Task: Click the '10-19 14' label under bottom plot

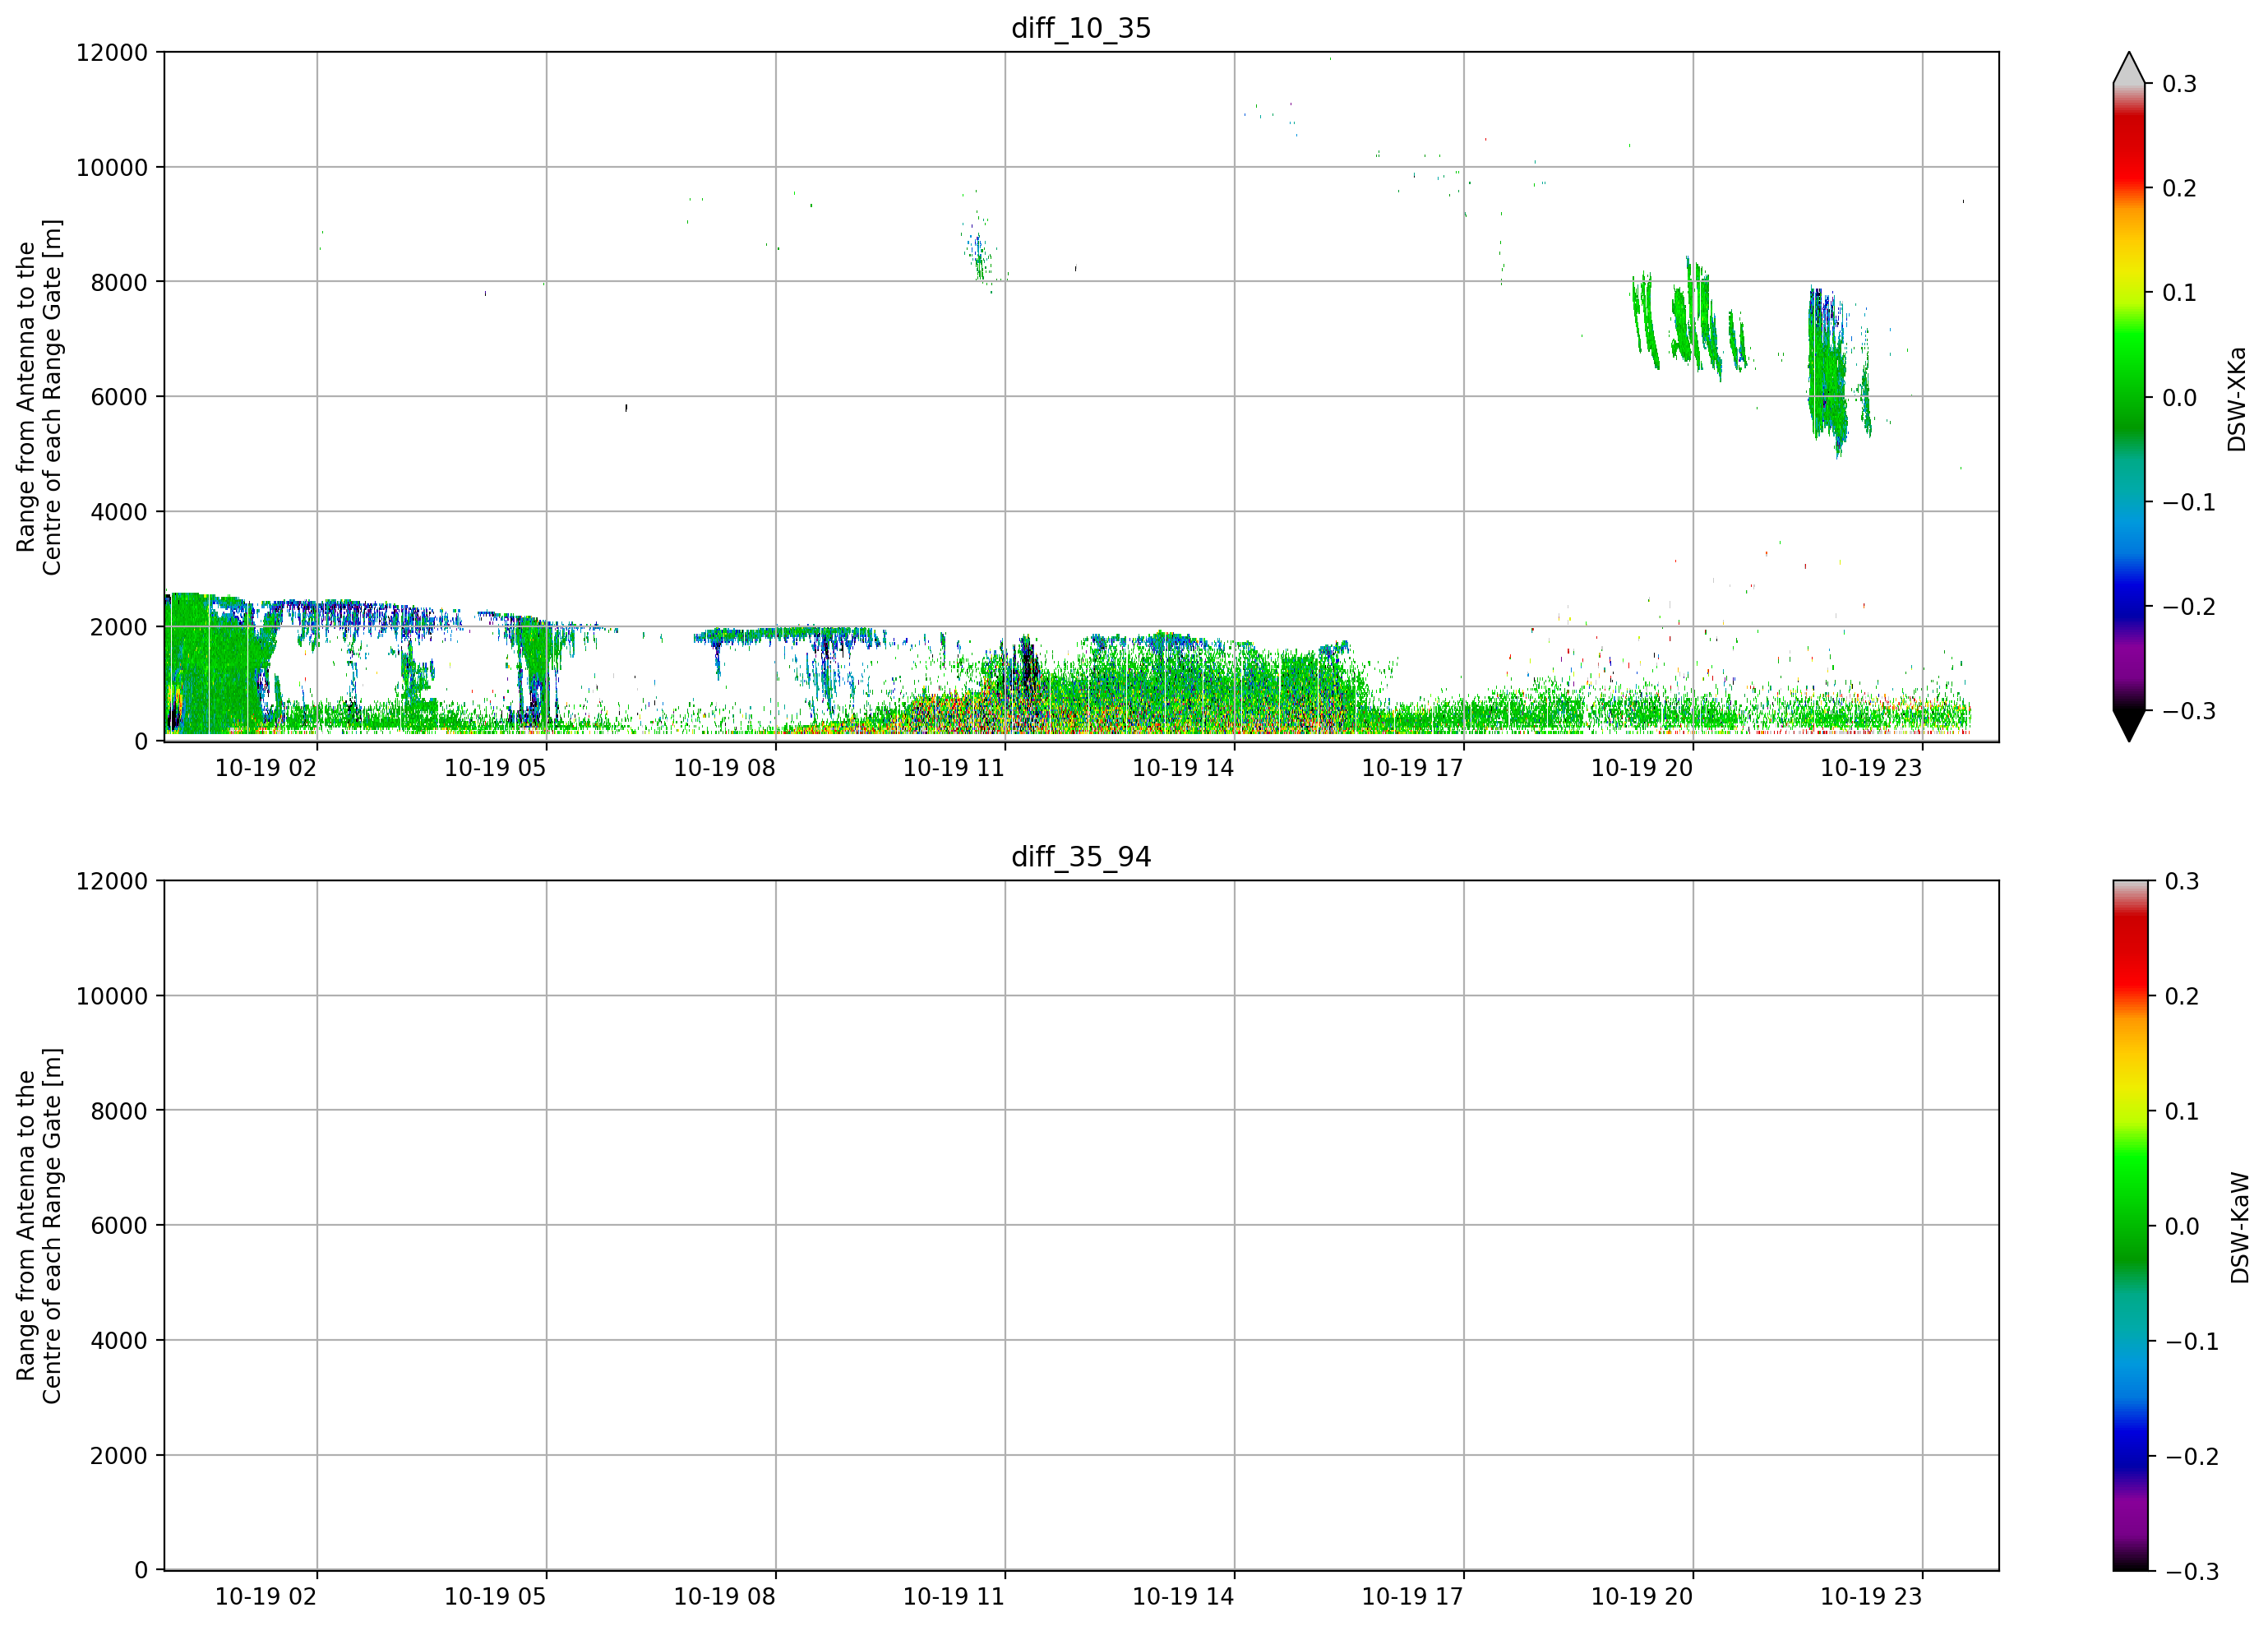Action: pyautogui.click(x=1183, y=1597)
